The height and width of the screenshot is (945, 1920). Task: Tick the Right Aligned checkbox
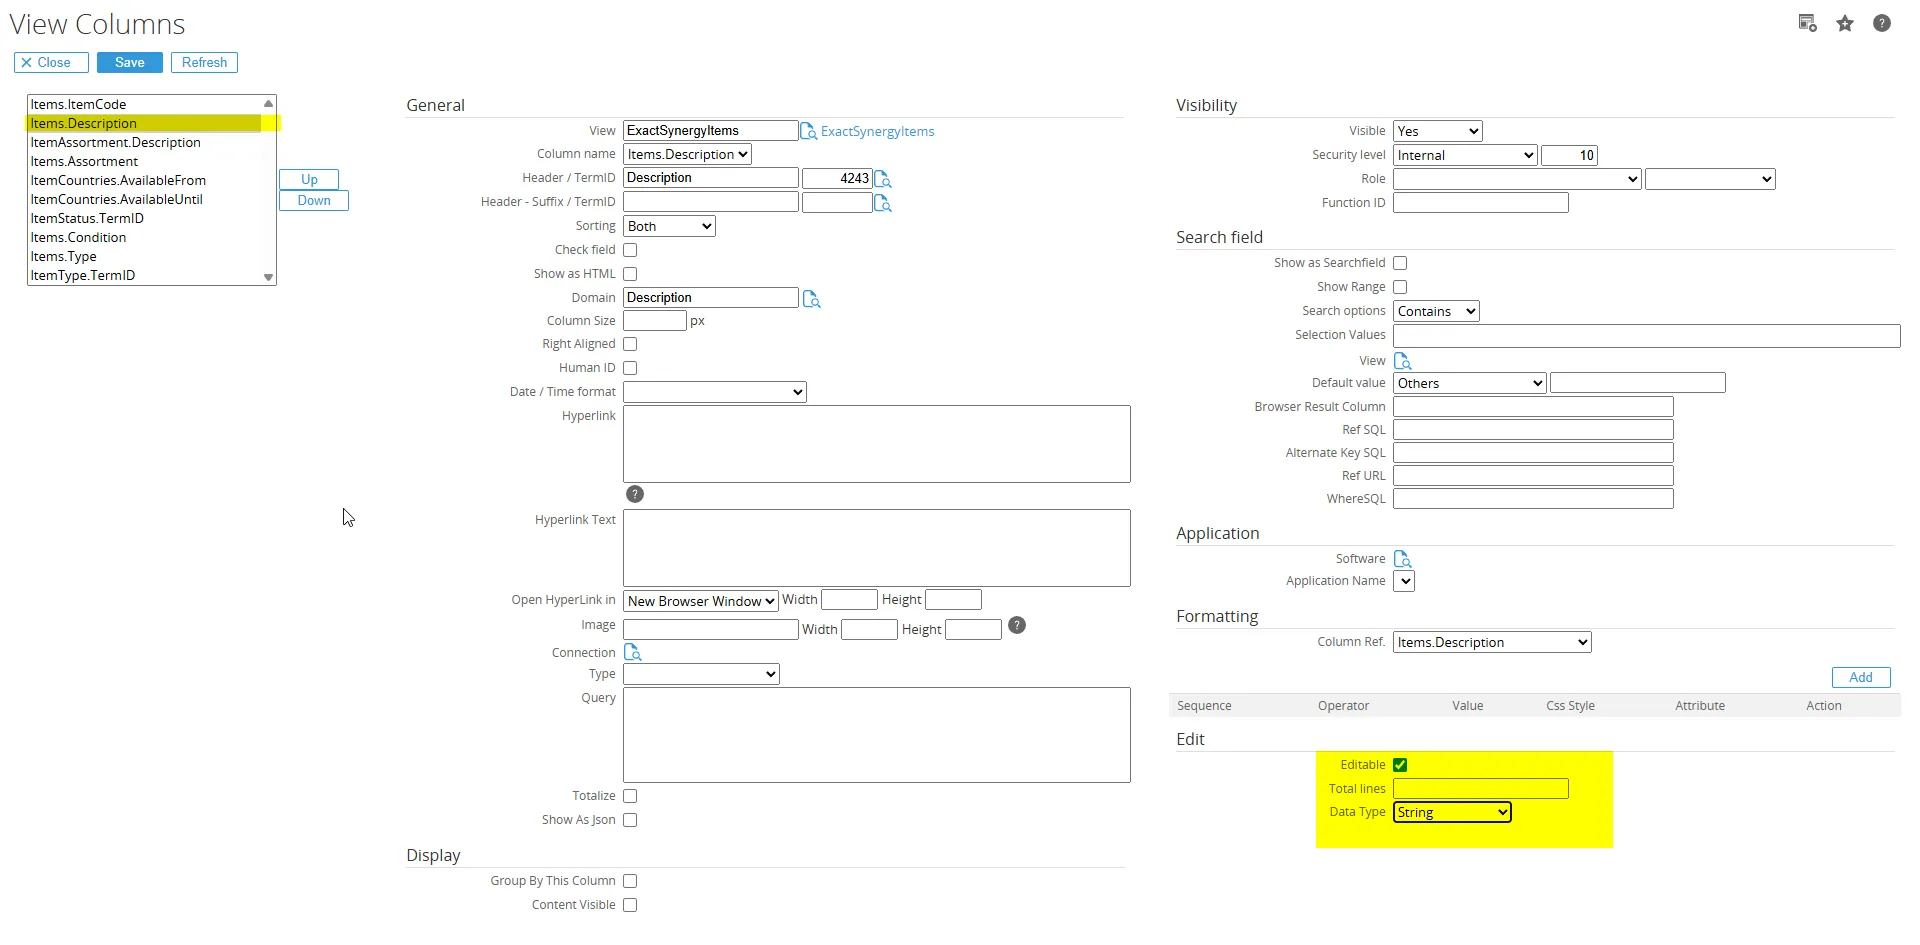tap(630, 344)
